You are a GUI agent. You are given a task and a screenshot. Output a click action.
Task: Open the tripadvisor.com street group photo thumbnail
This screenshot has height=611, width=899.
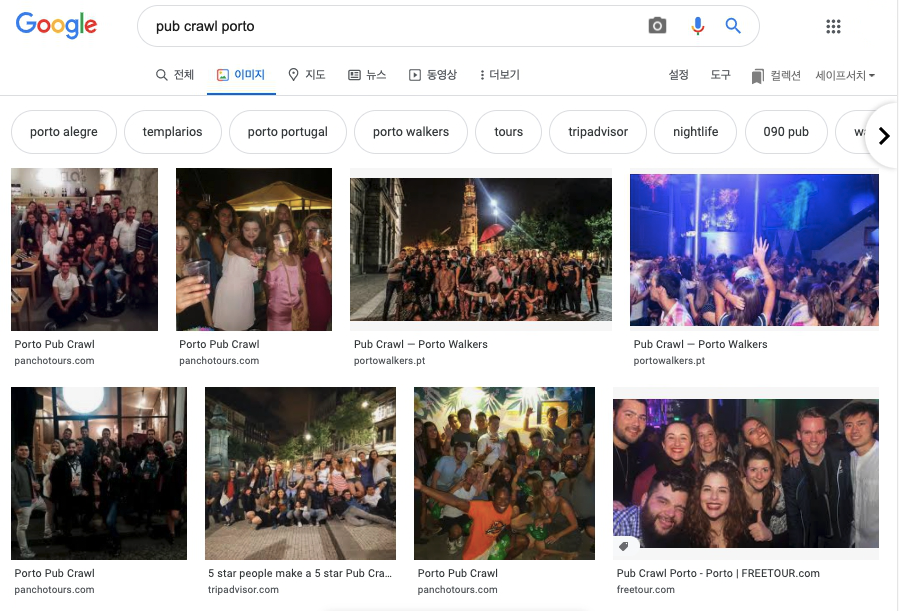[300, 473]
